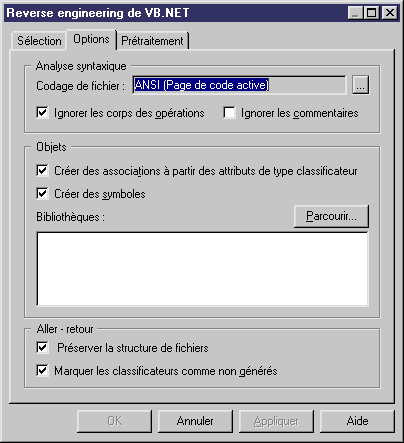Image resolution: width=404 pixels, height=443 pixels.
Task: Uncheck Ignorer les corps des opérations
Action: click(x=42, y=113)
